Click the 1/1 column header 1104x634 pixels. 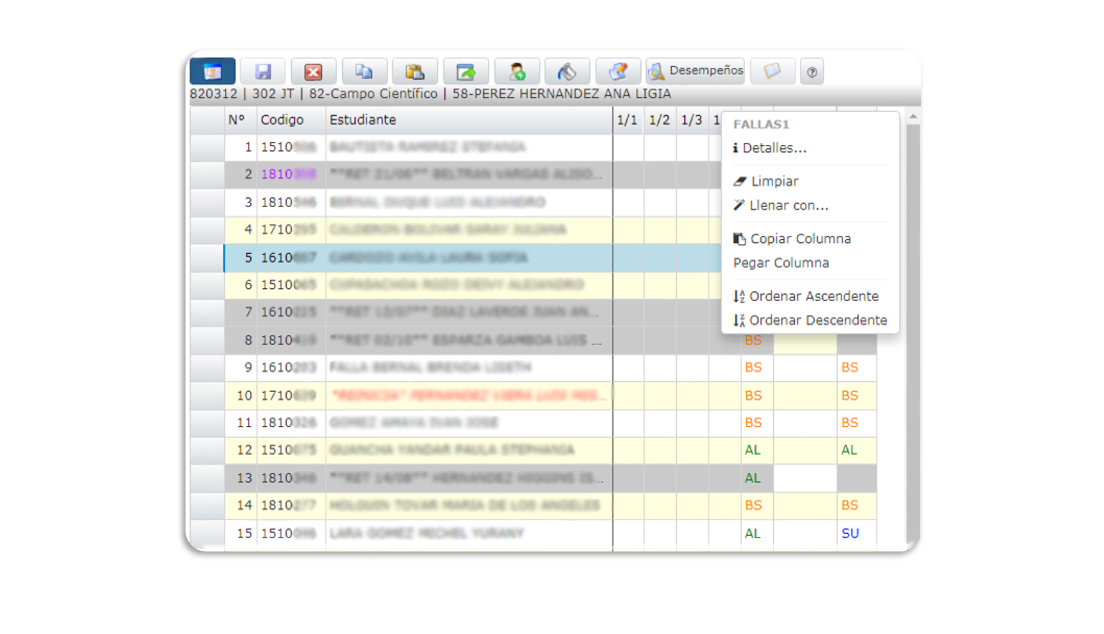click(628, 120)
